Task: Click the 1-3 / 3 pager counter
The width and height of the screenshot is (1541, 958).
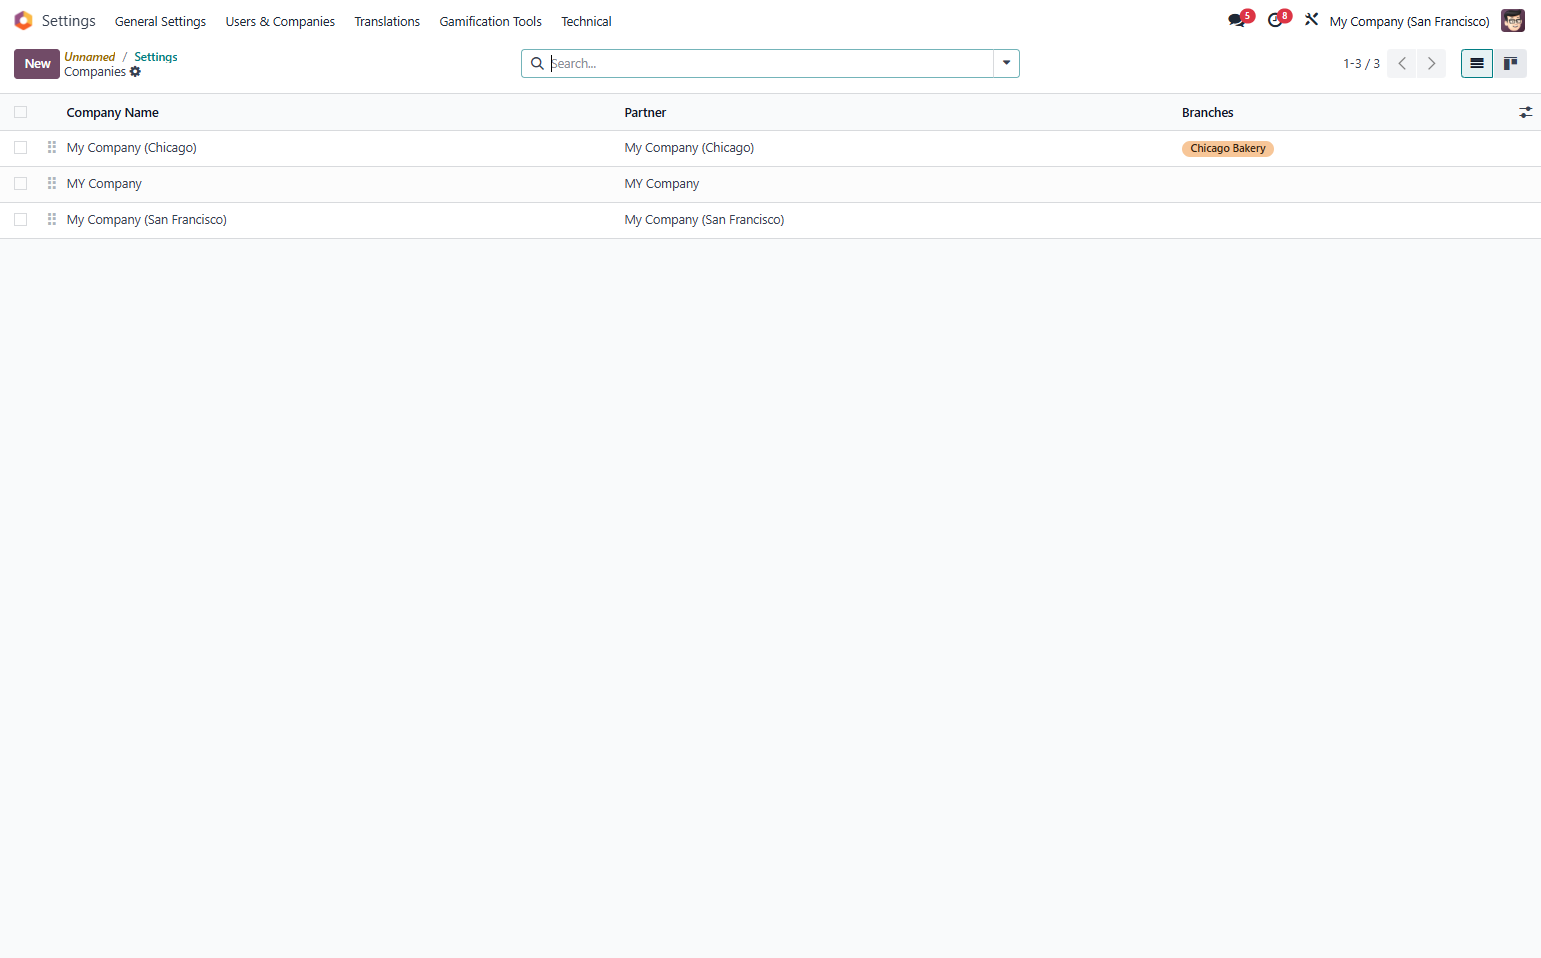Action: click(x=1361, y=64)
